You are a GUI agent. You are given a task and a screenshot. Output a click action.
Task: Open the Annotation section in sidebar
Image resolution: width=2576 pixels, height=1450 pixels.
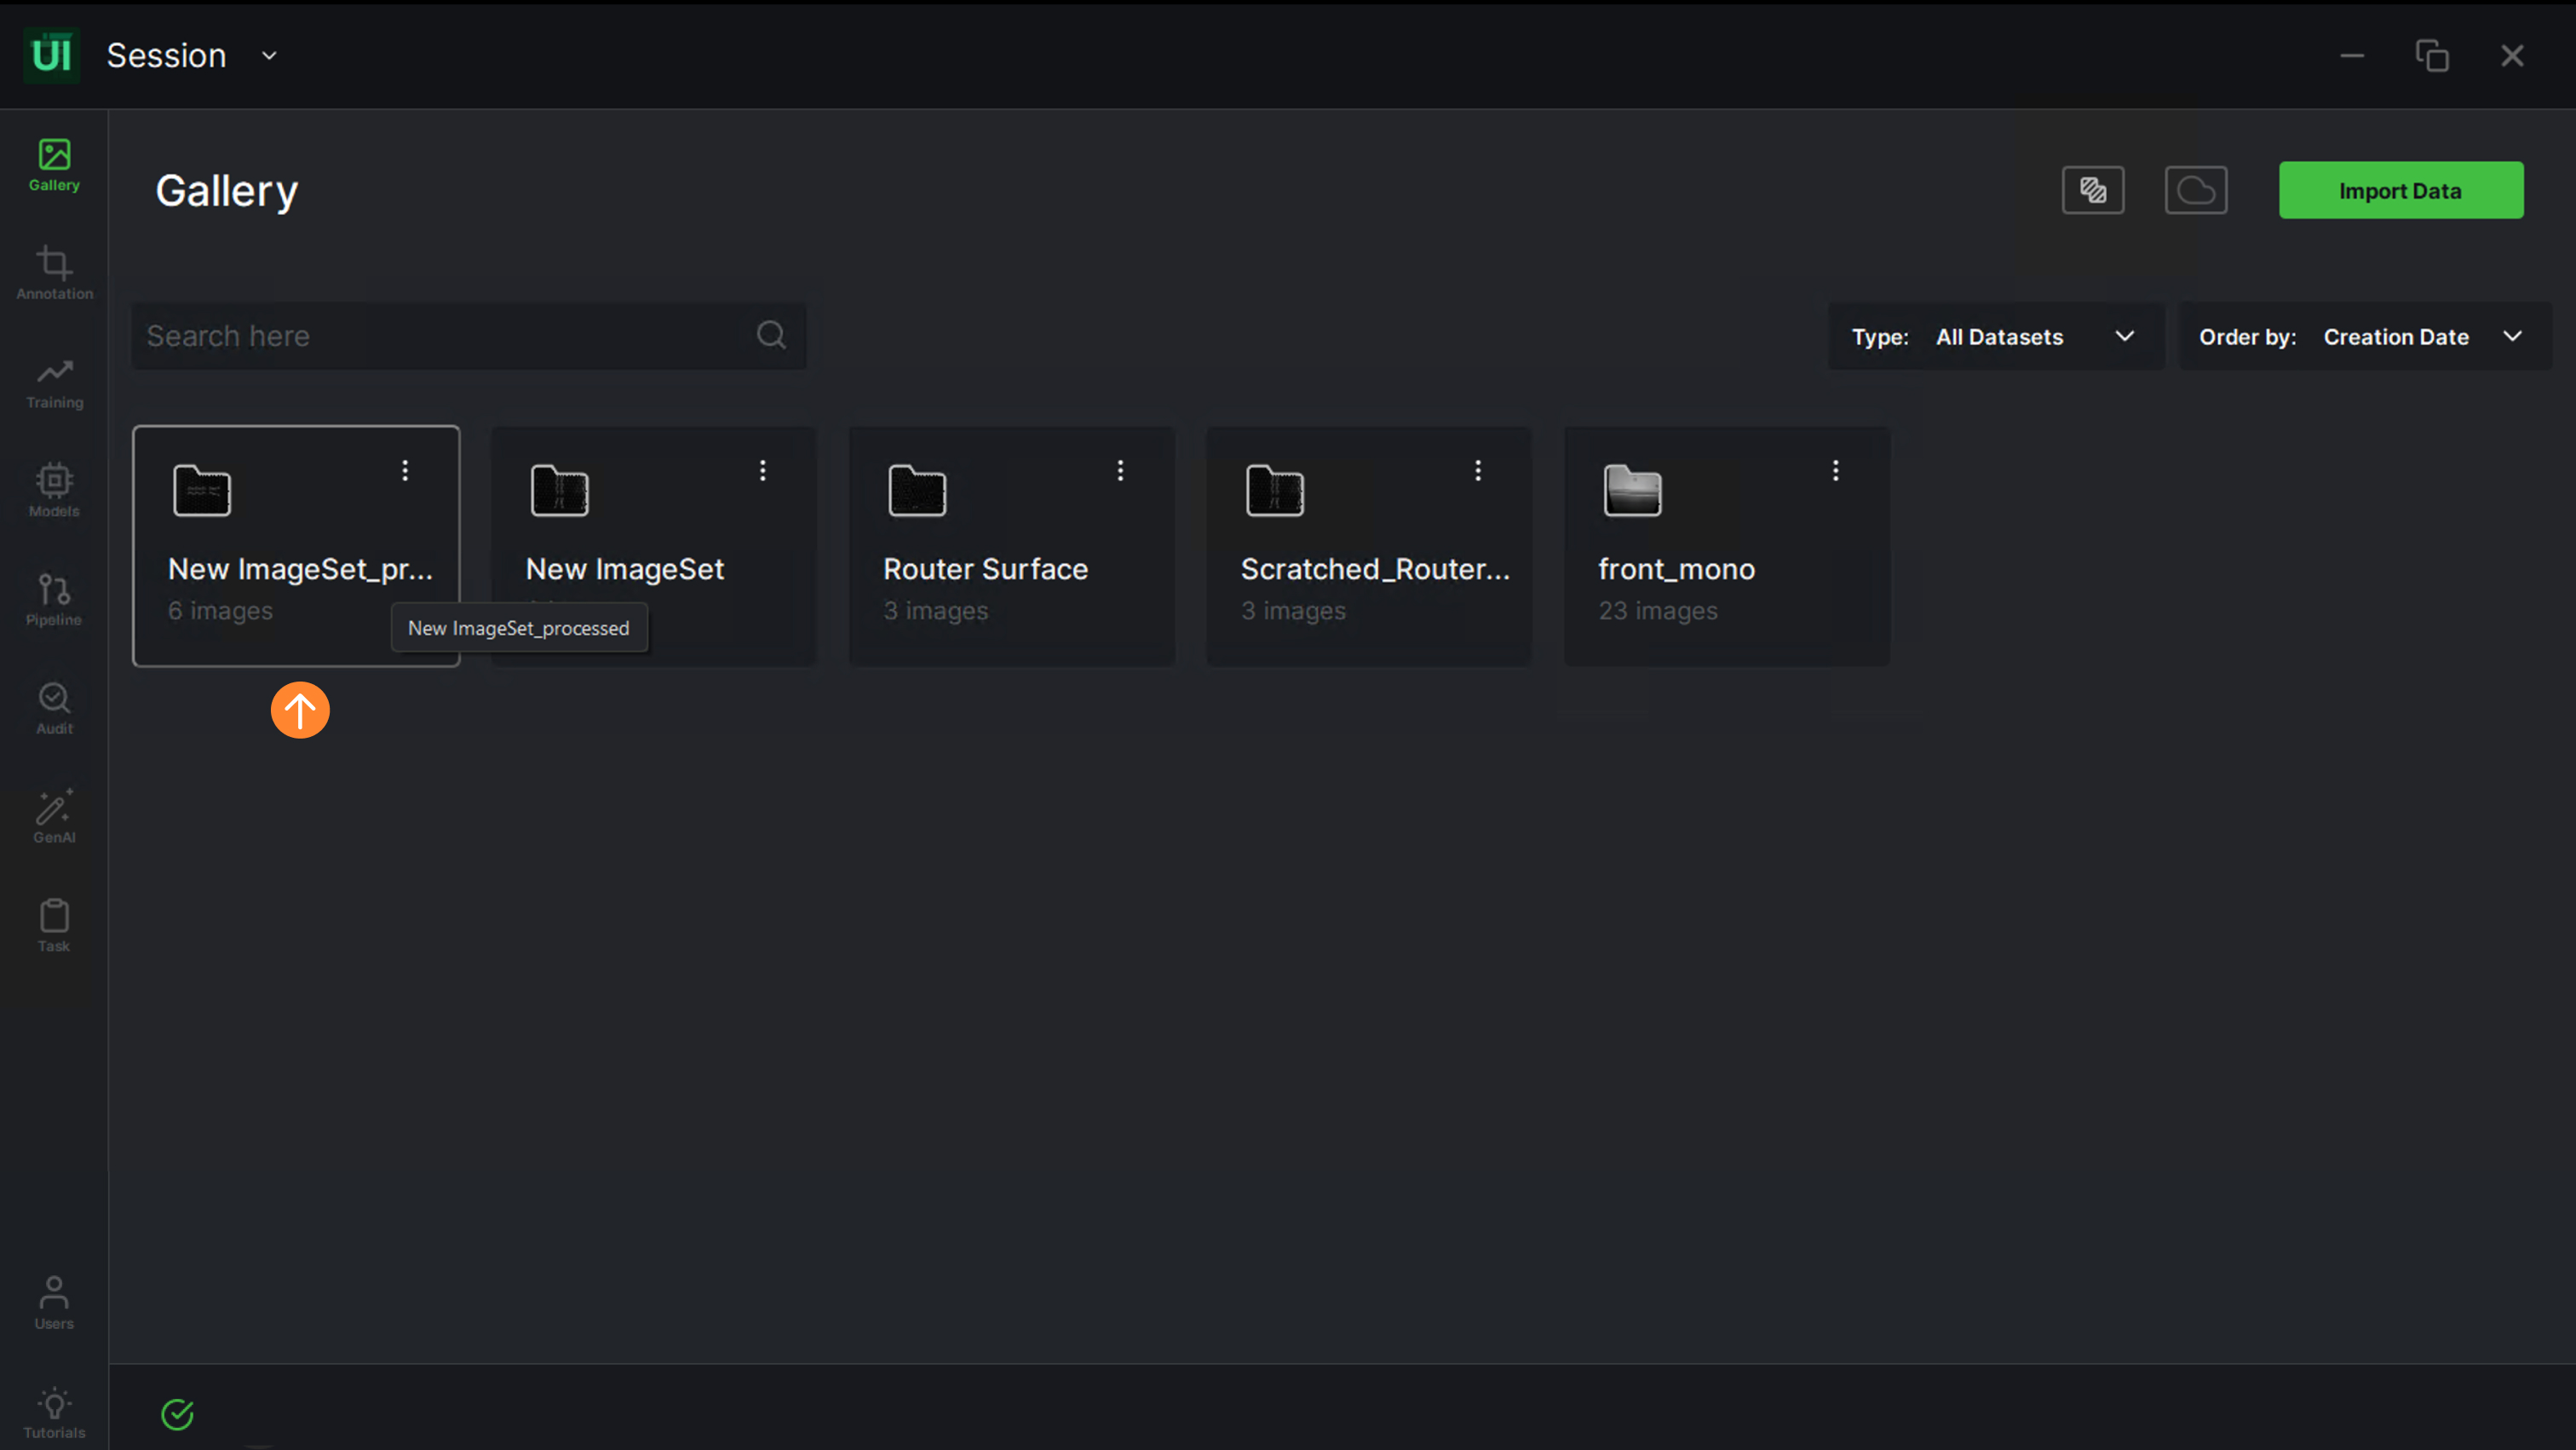pyautogui.click(x=54, y=272)
